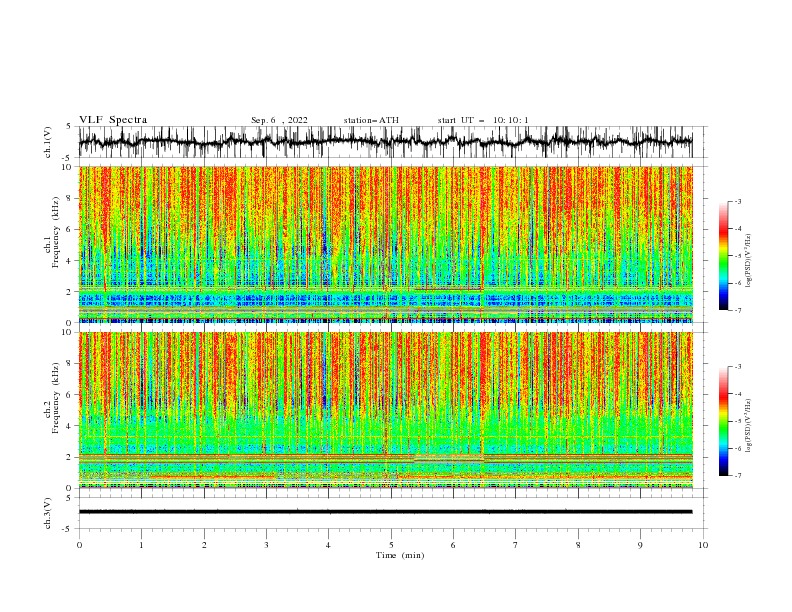Screen dimensions: 792x612
Task: Click the 'start UT = 10:10:1' text
Action: coord(483,120)
